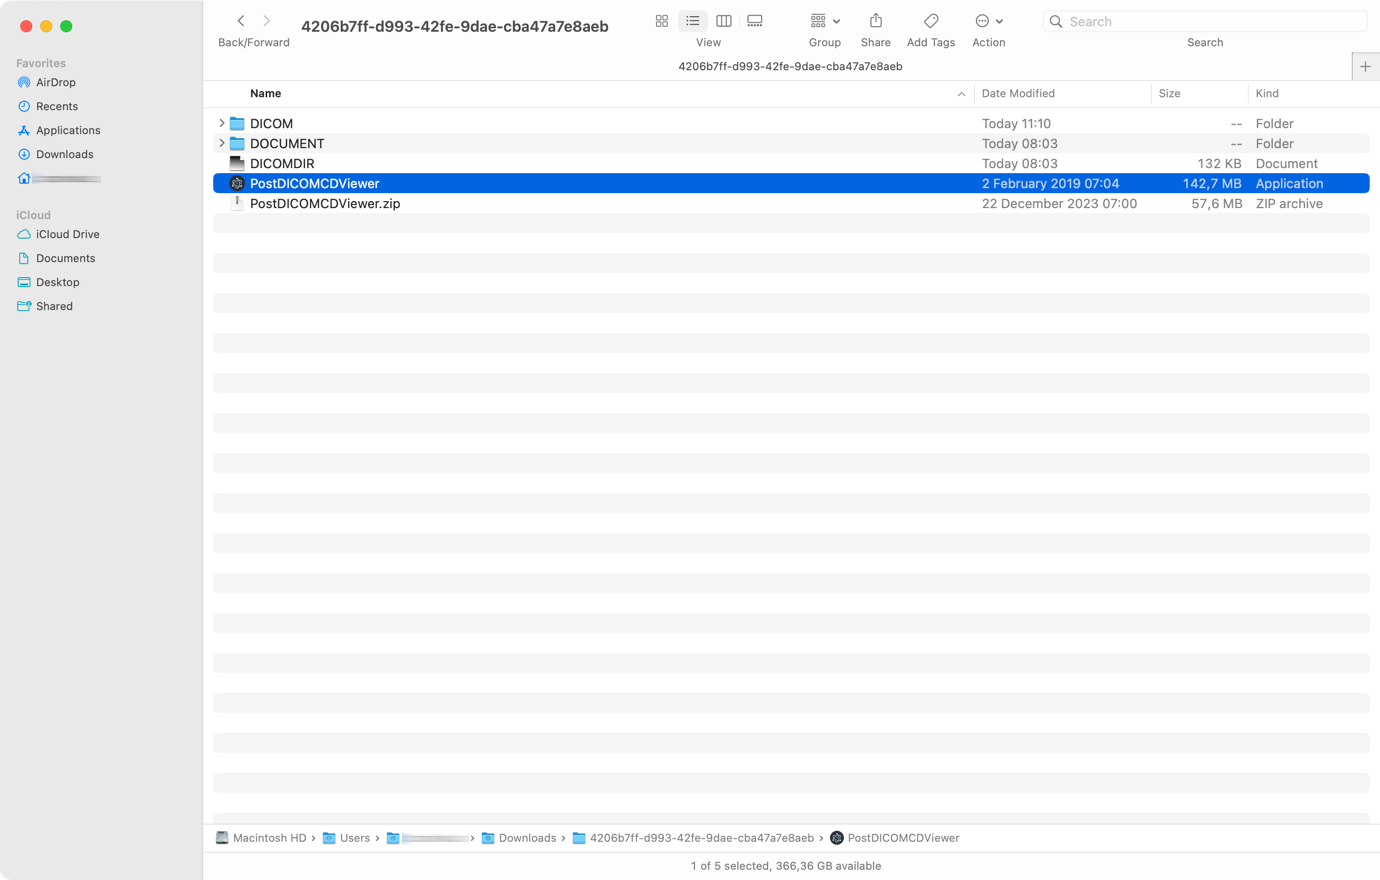Open the Action menu icon
This screenshot has width=1380, height=880.
pos(984,20)
